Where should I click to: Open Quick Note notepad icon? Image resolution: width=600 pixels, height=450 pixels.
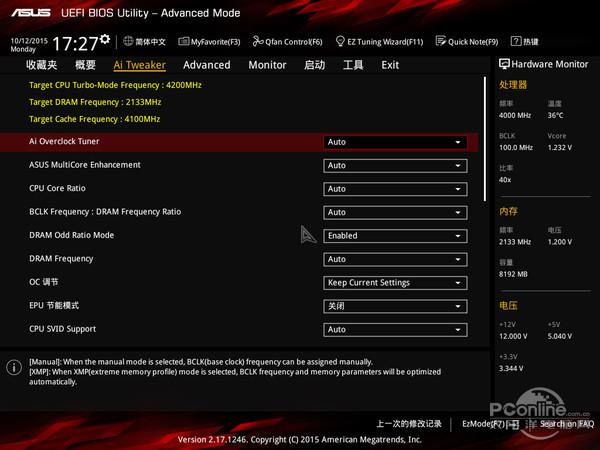click(x=441, y=41)
